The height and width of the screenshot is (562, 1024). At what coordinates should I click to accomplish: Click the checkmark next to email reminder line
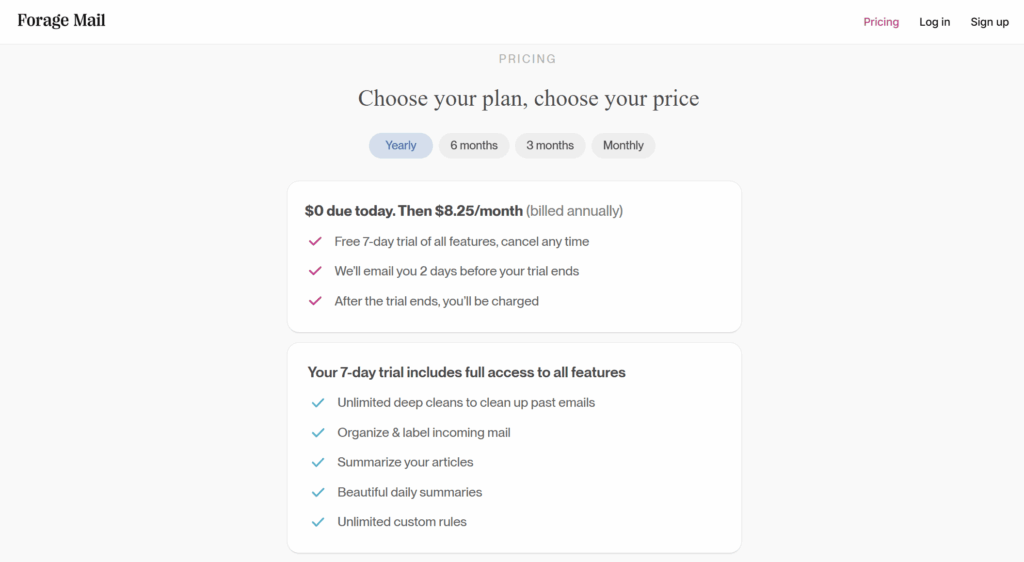[x=315, y=272]
